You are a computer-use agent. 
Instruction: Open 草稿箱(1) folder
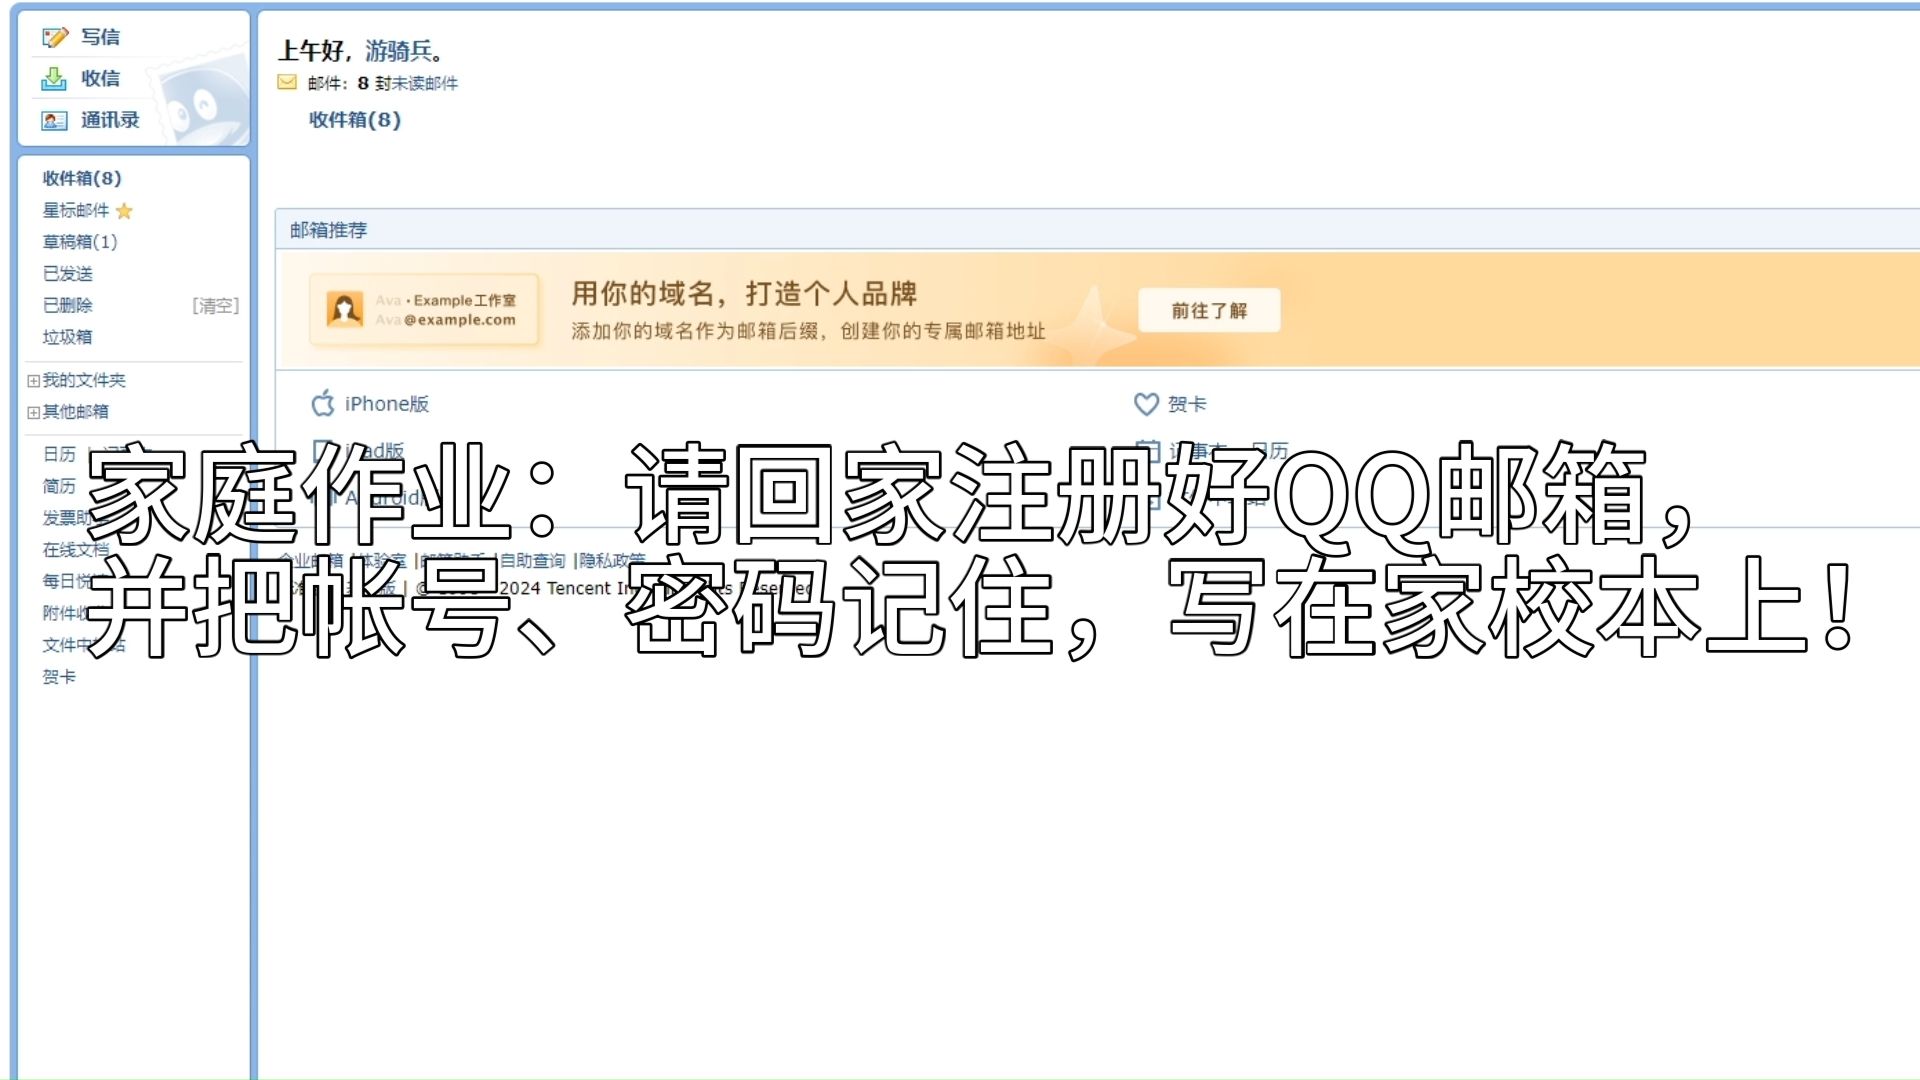click(x=80, y=242)
